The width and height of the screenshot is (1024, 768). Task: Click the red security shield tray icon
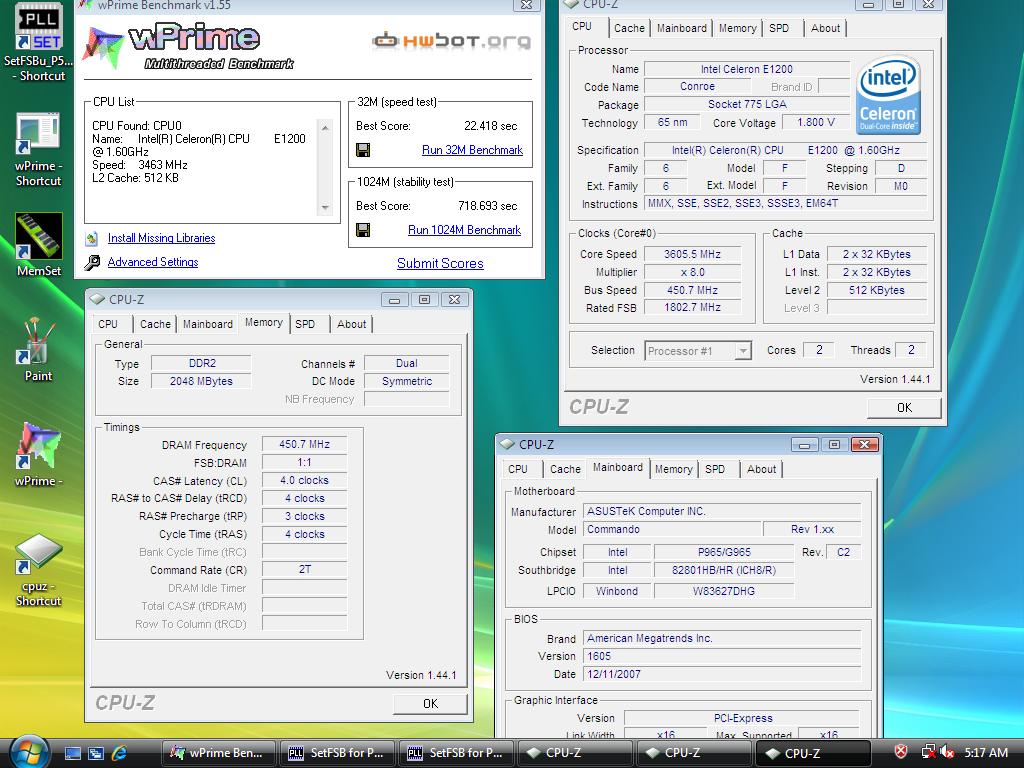click(901, 752)
